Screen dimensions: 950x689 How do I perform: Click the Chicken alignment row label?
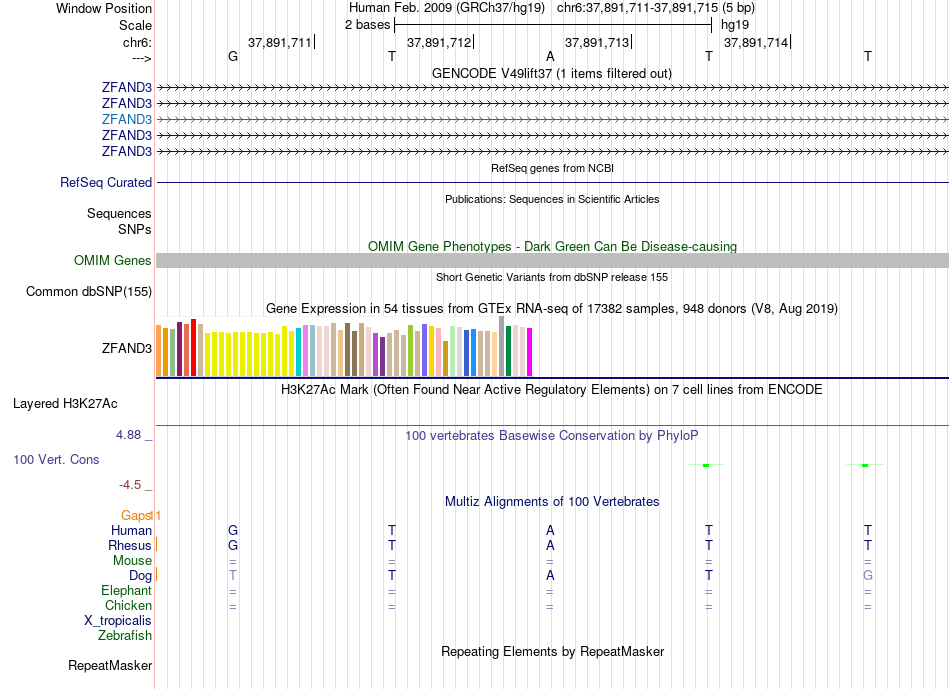[x=128, y=605]
